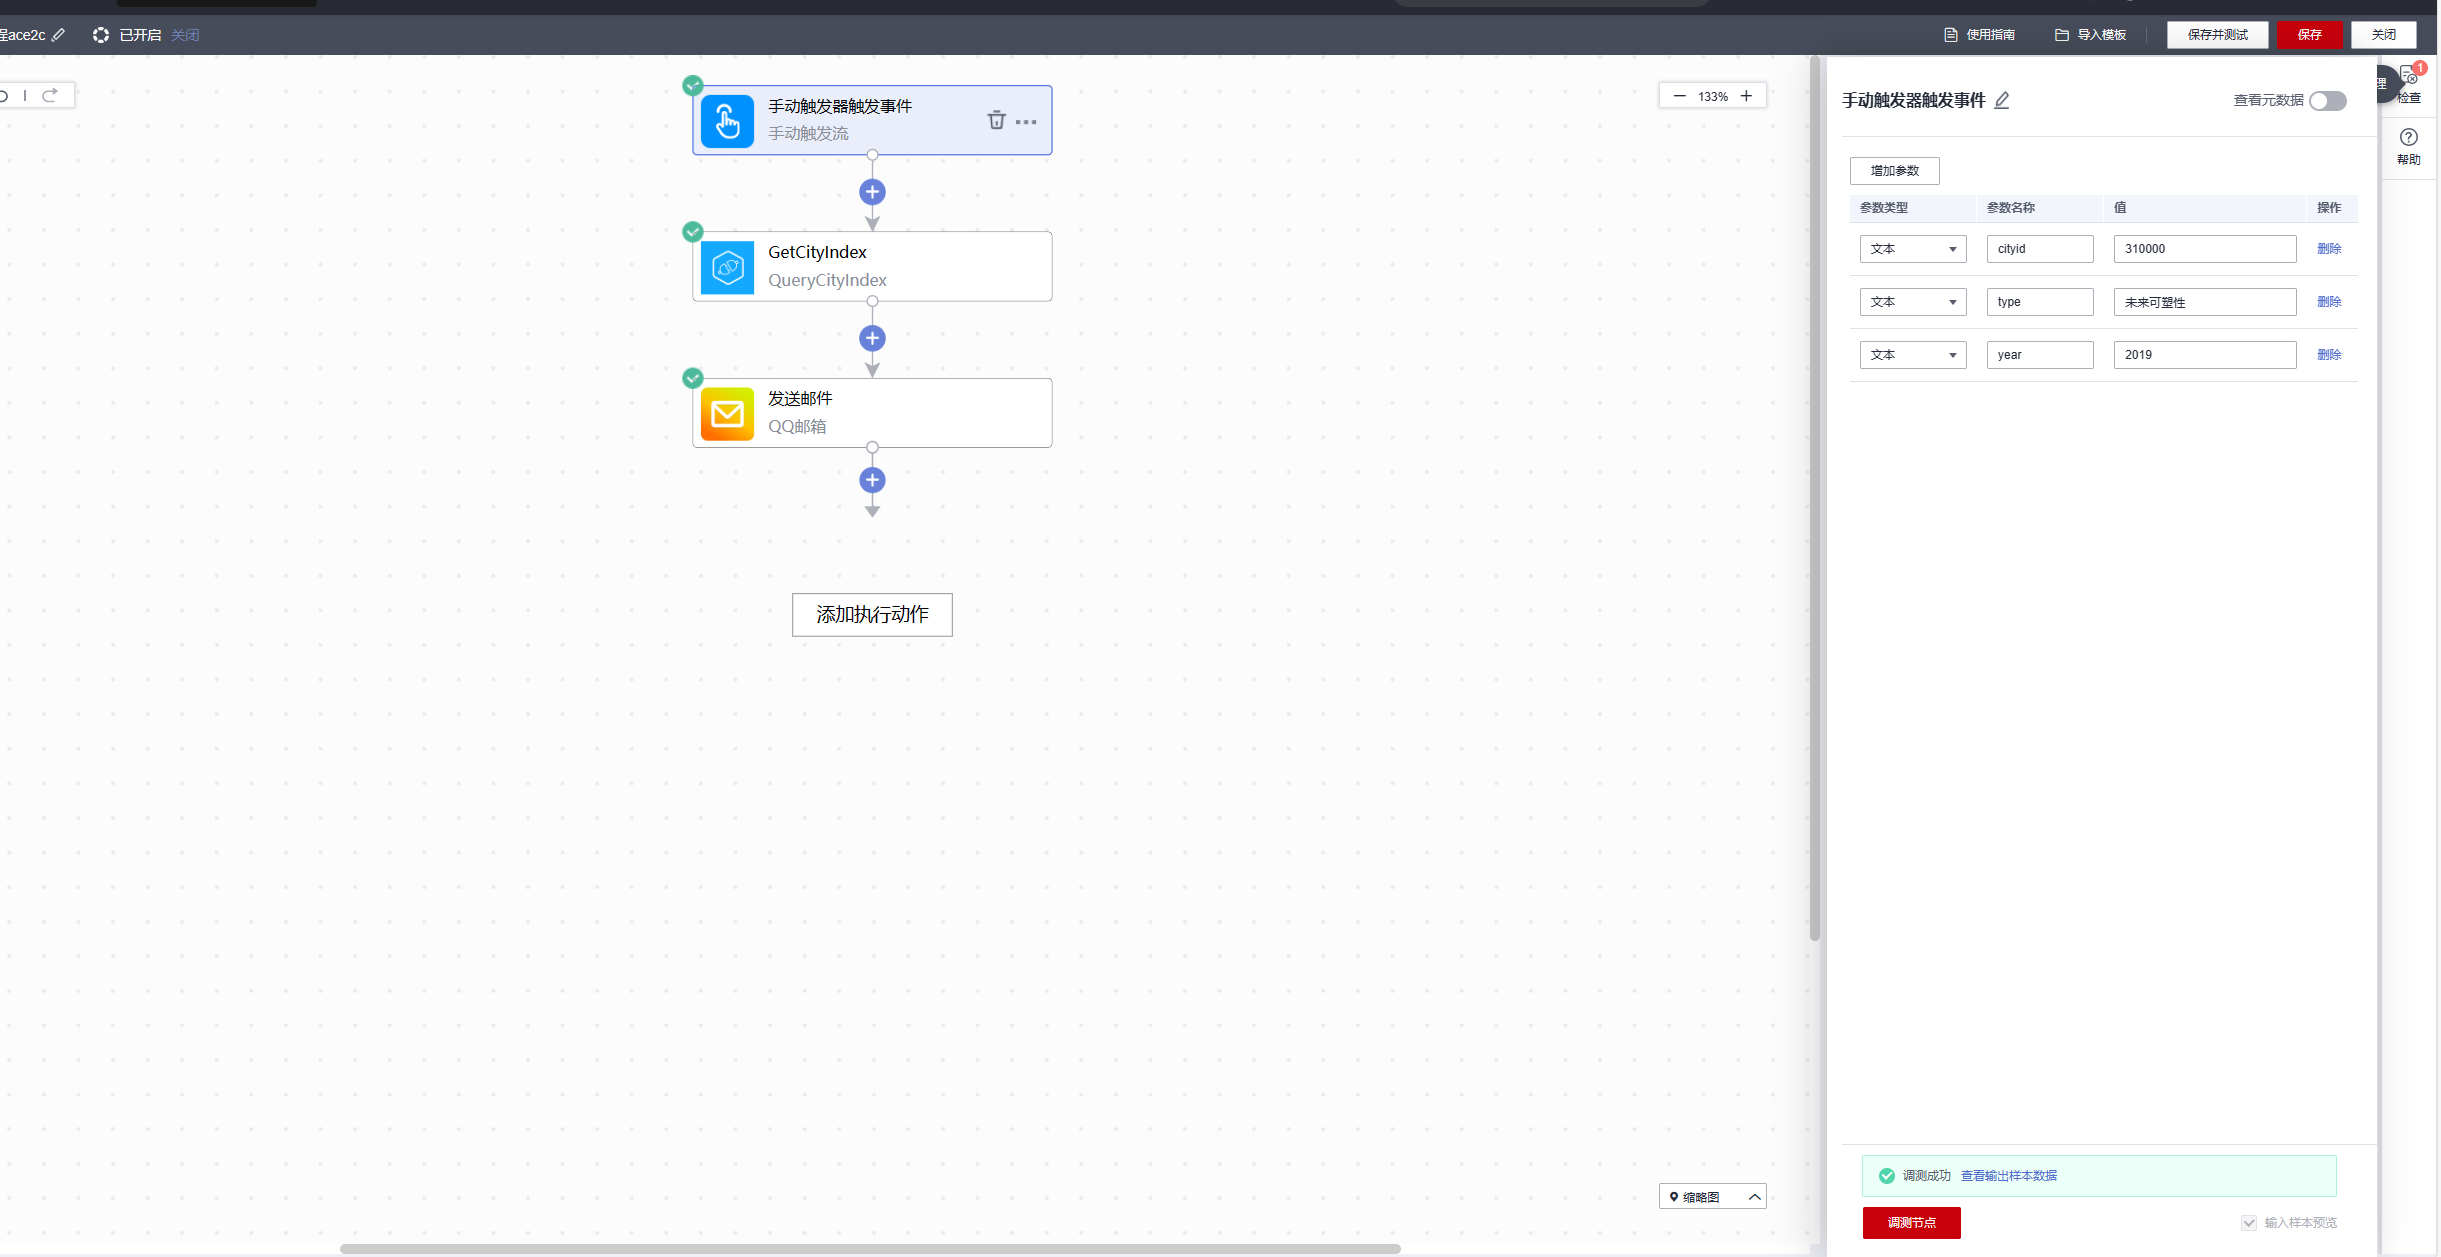The height and width of the screenshot is (1257, 2441).
Task: Zoom in with the plus icon
Action: tap(1746, 96)
